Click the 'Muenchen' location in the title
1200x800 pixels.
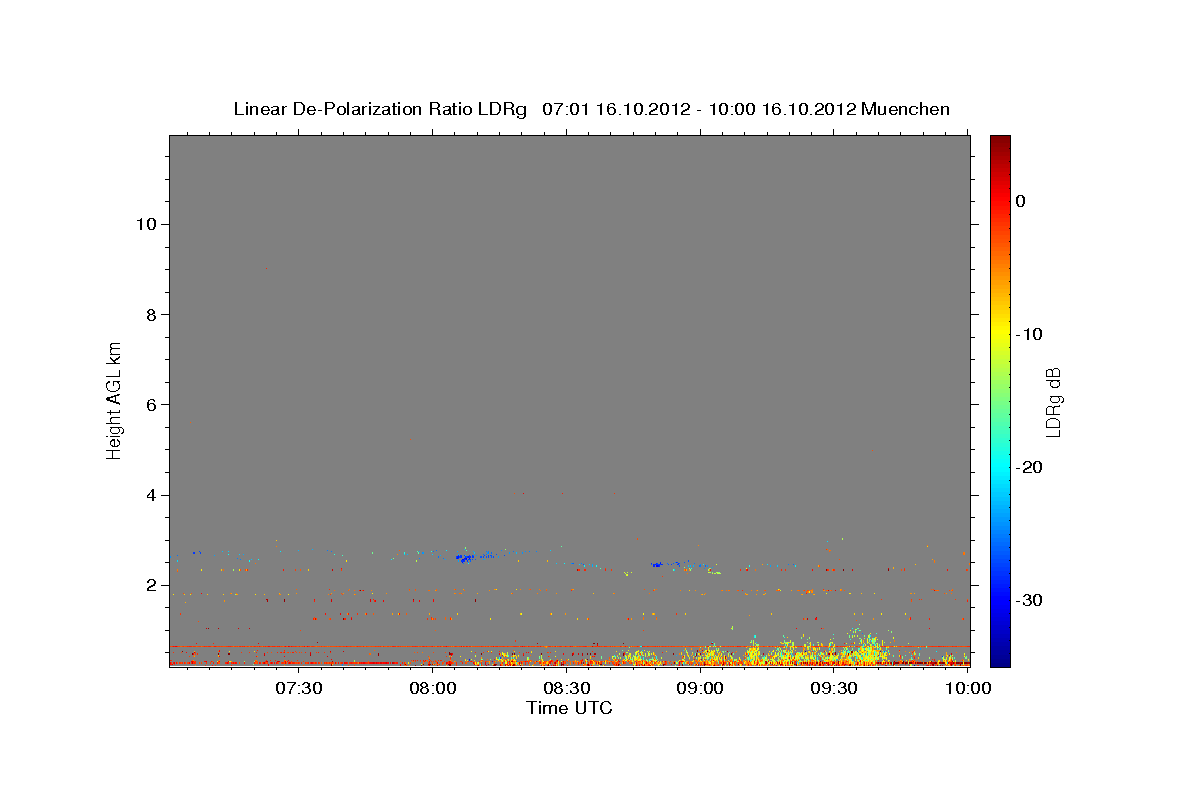pos(905,109)
